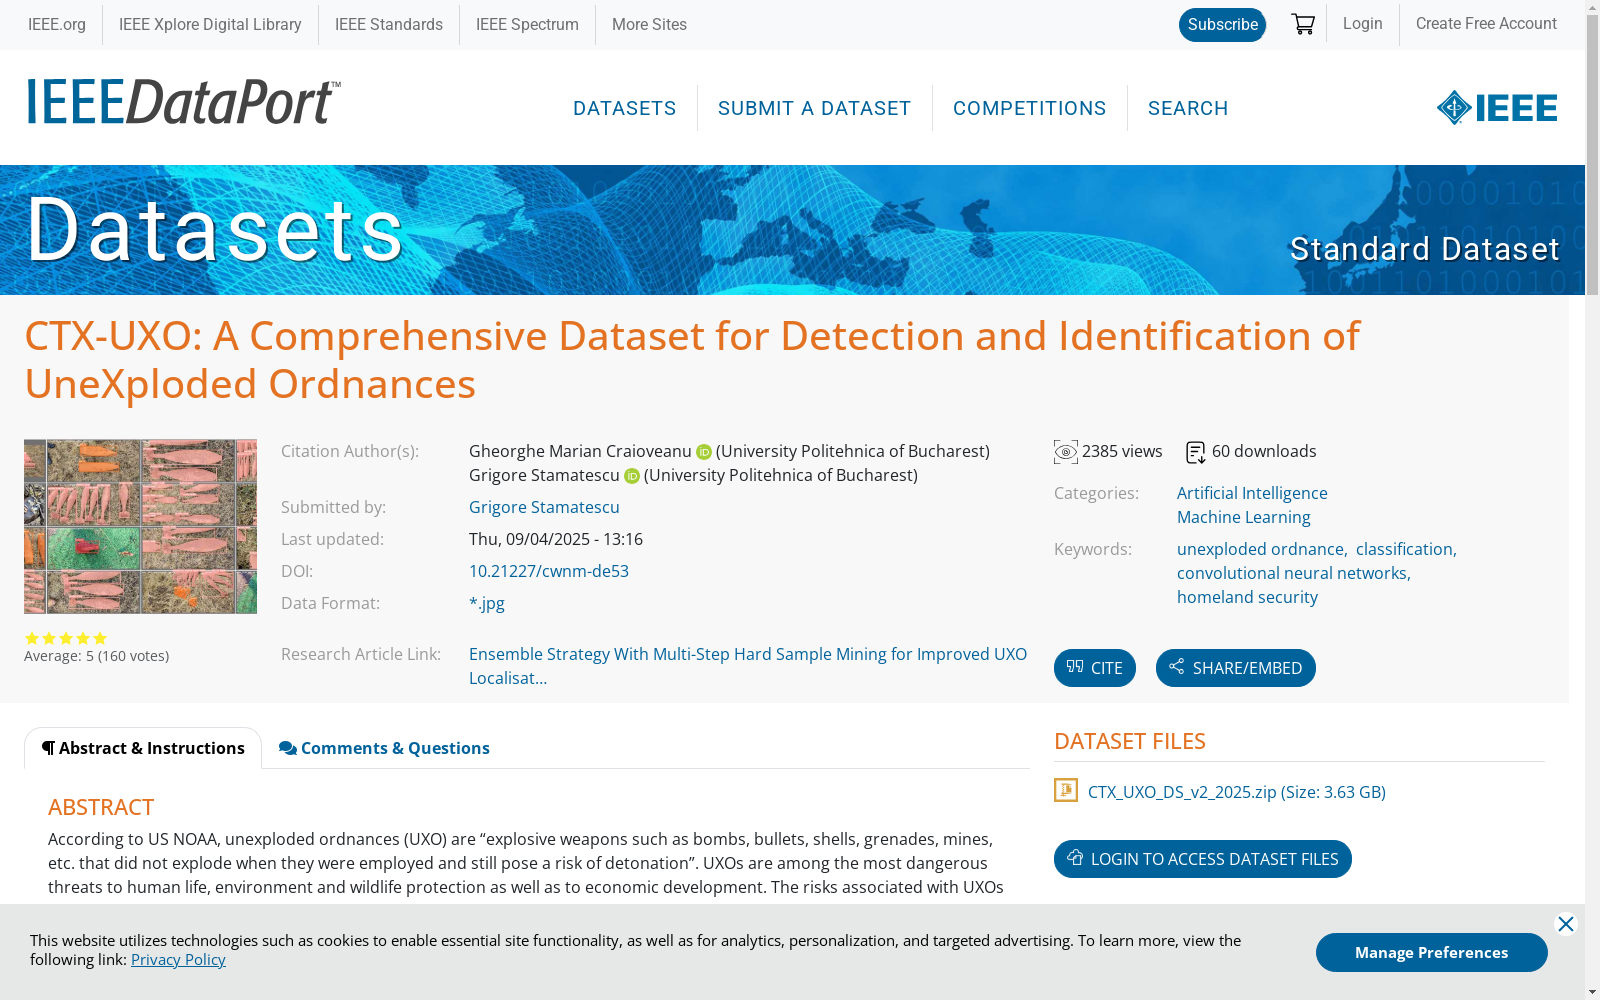Open Submit a Dataset page

point(815,108)
